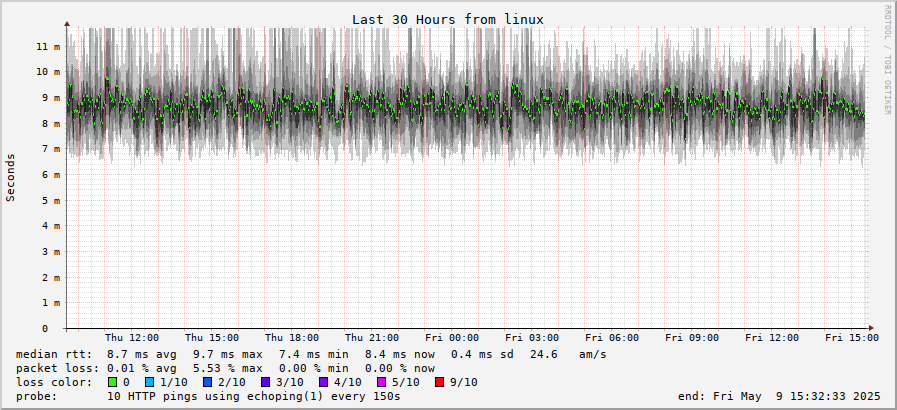
Task: Click the '4 m' y-axis value
Action: [x=51, y=226]
